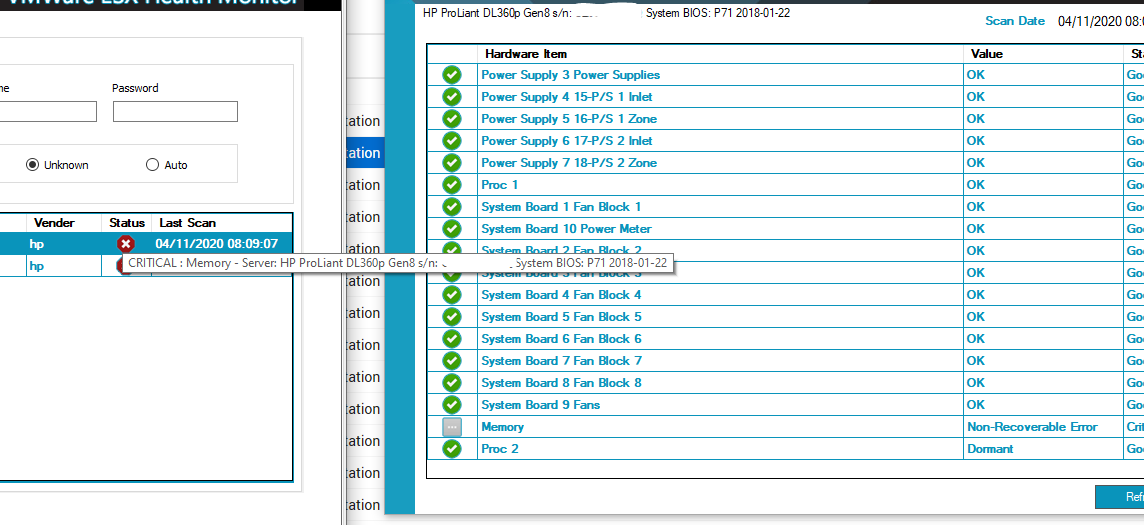The image size is (1144, 525).
Task: Click the green check for System Board 8 Fan Block 8
Action: [452, 383]
